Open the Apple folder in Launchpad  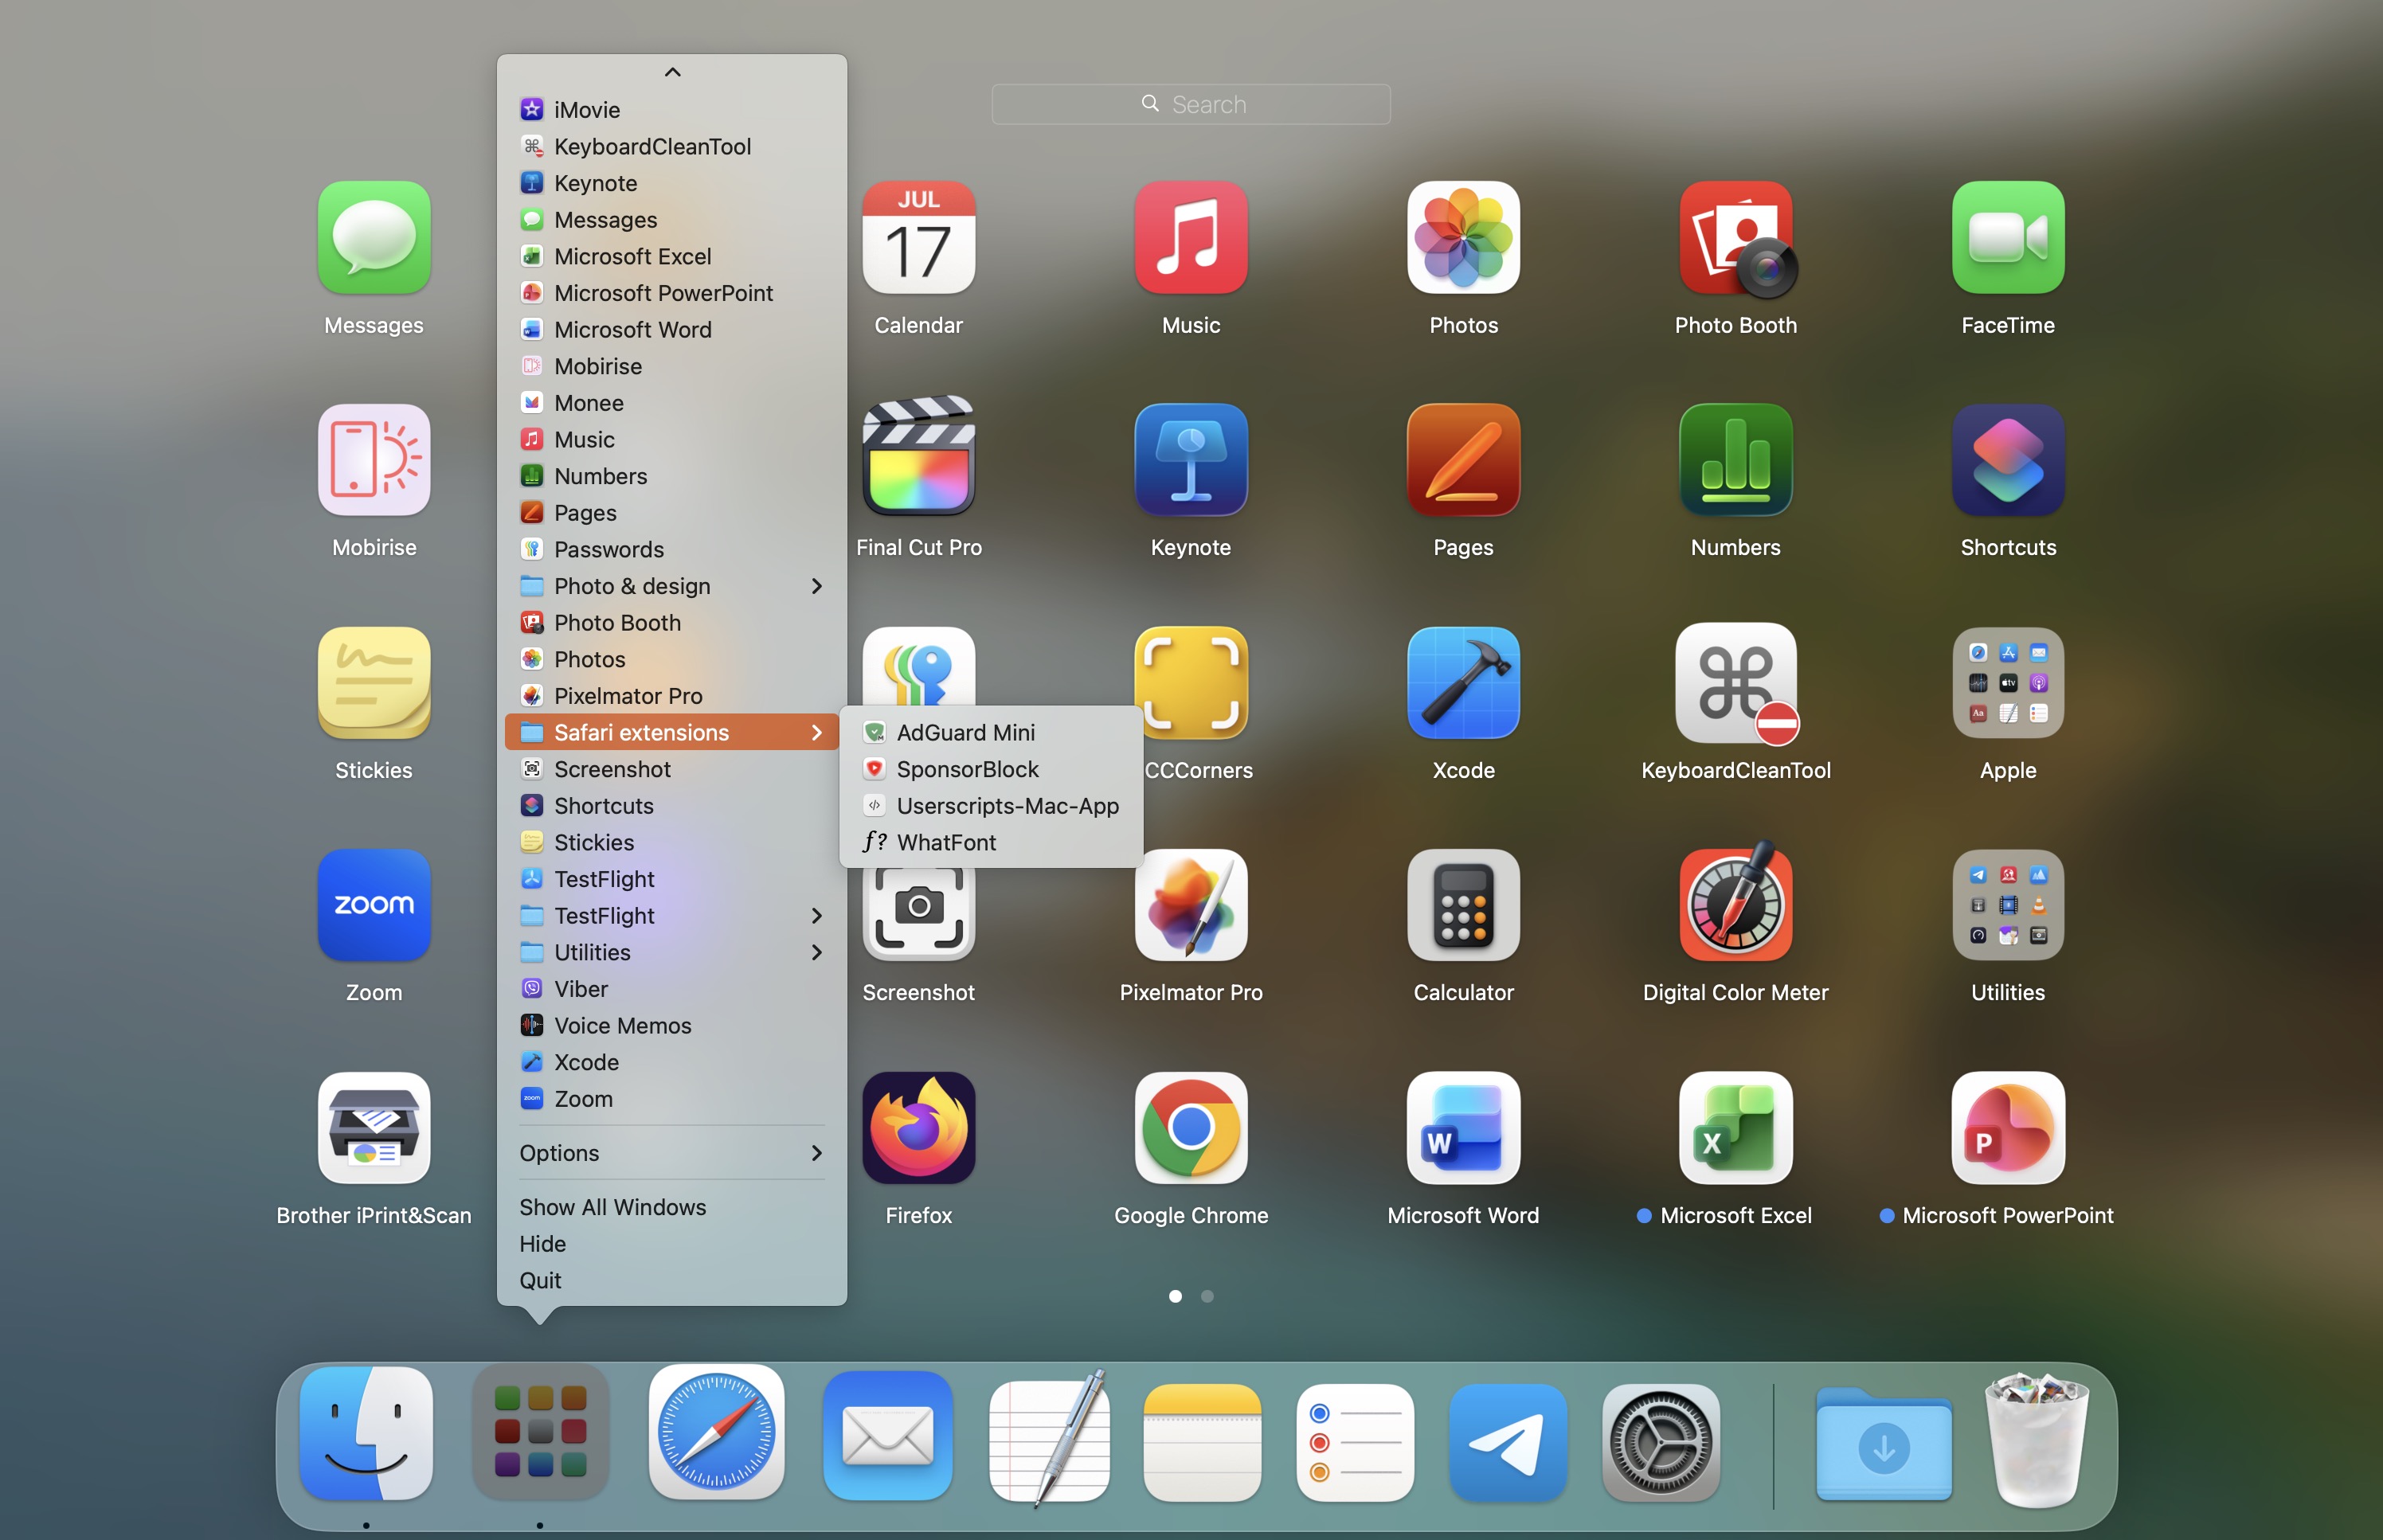tap(2008, 683)
